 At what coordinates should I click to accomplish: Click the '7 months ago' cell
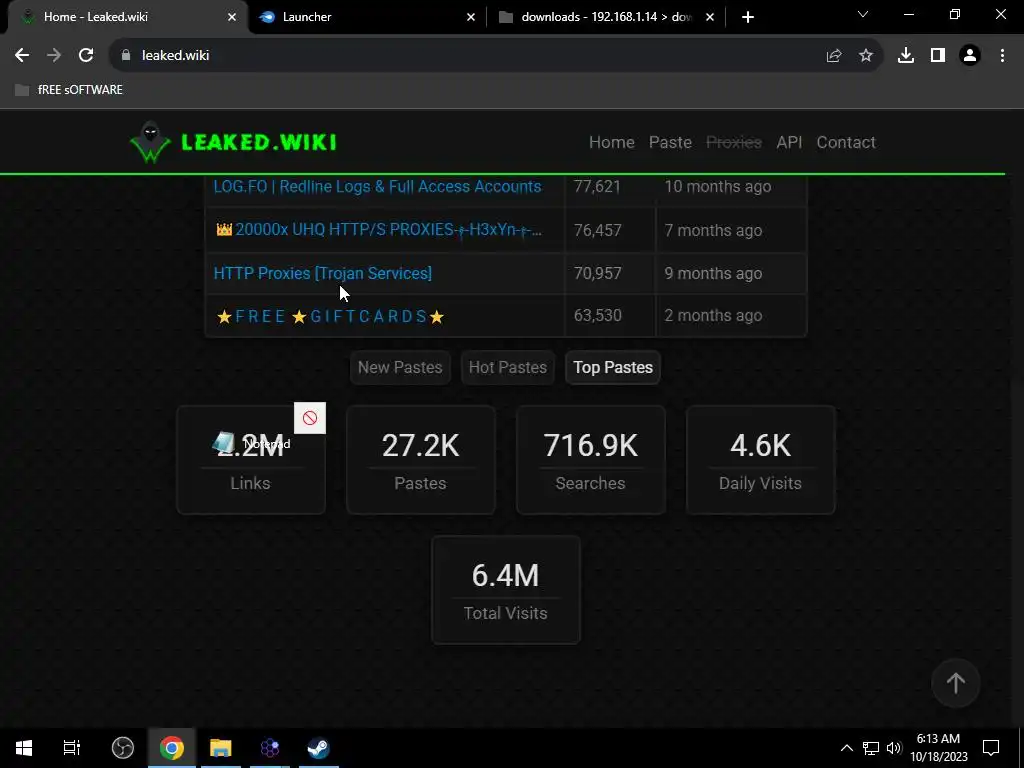(x=731, y=230)
